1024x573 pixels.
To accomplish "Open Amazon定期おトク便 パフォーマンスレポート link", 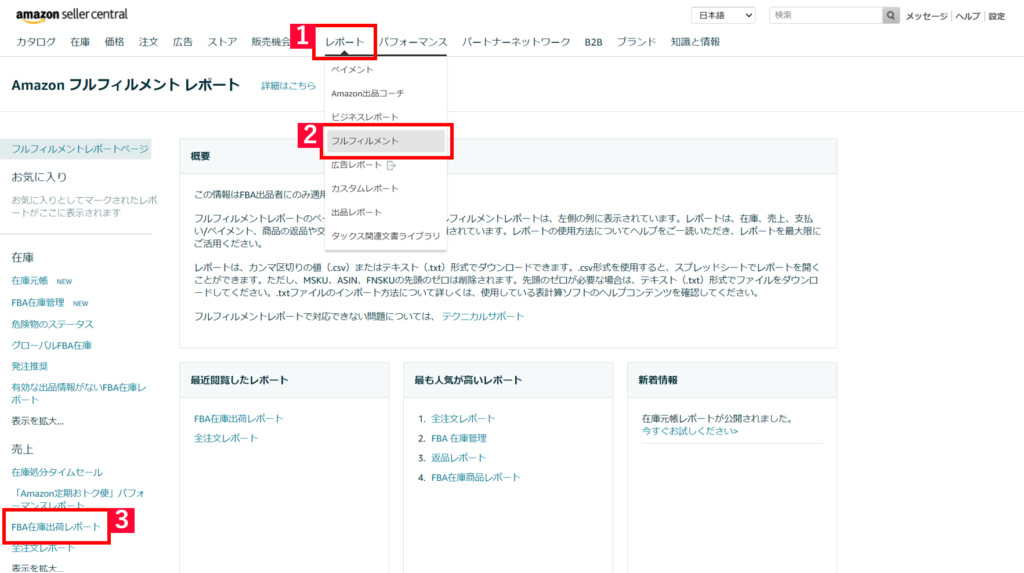I will [x=78, y=499].
